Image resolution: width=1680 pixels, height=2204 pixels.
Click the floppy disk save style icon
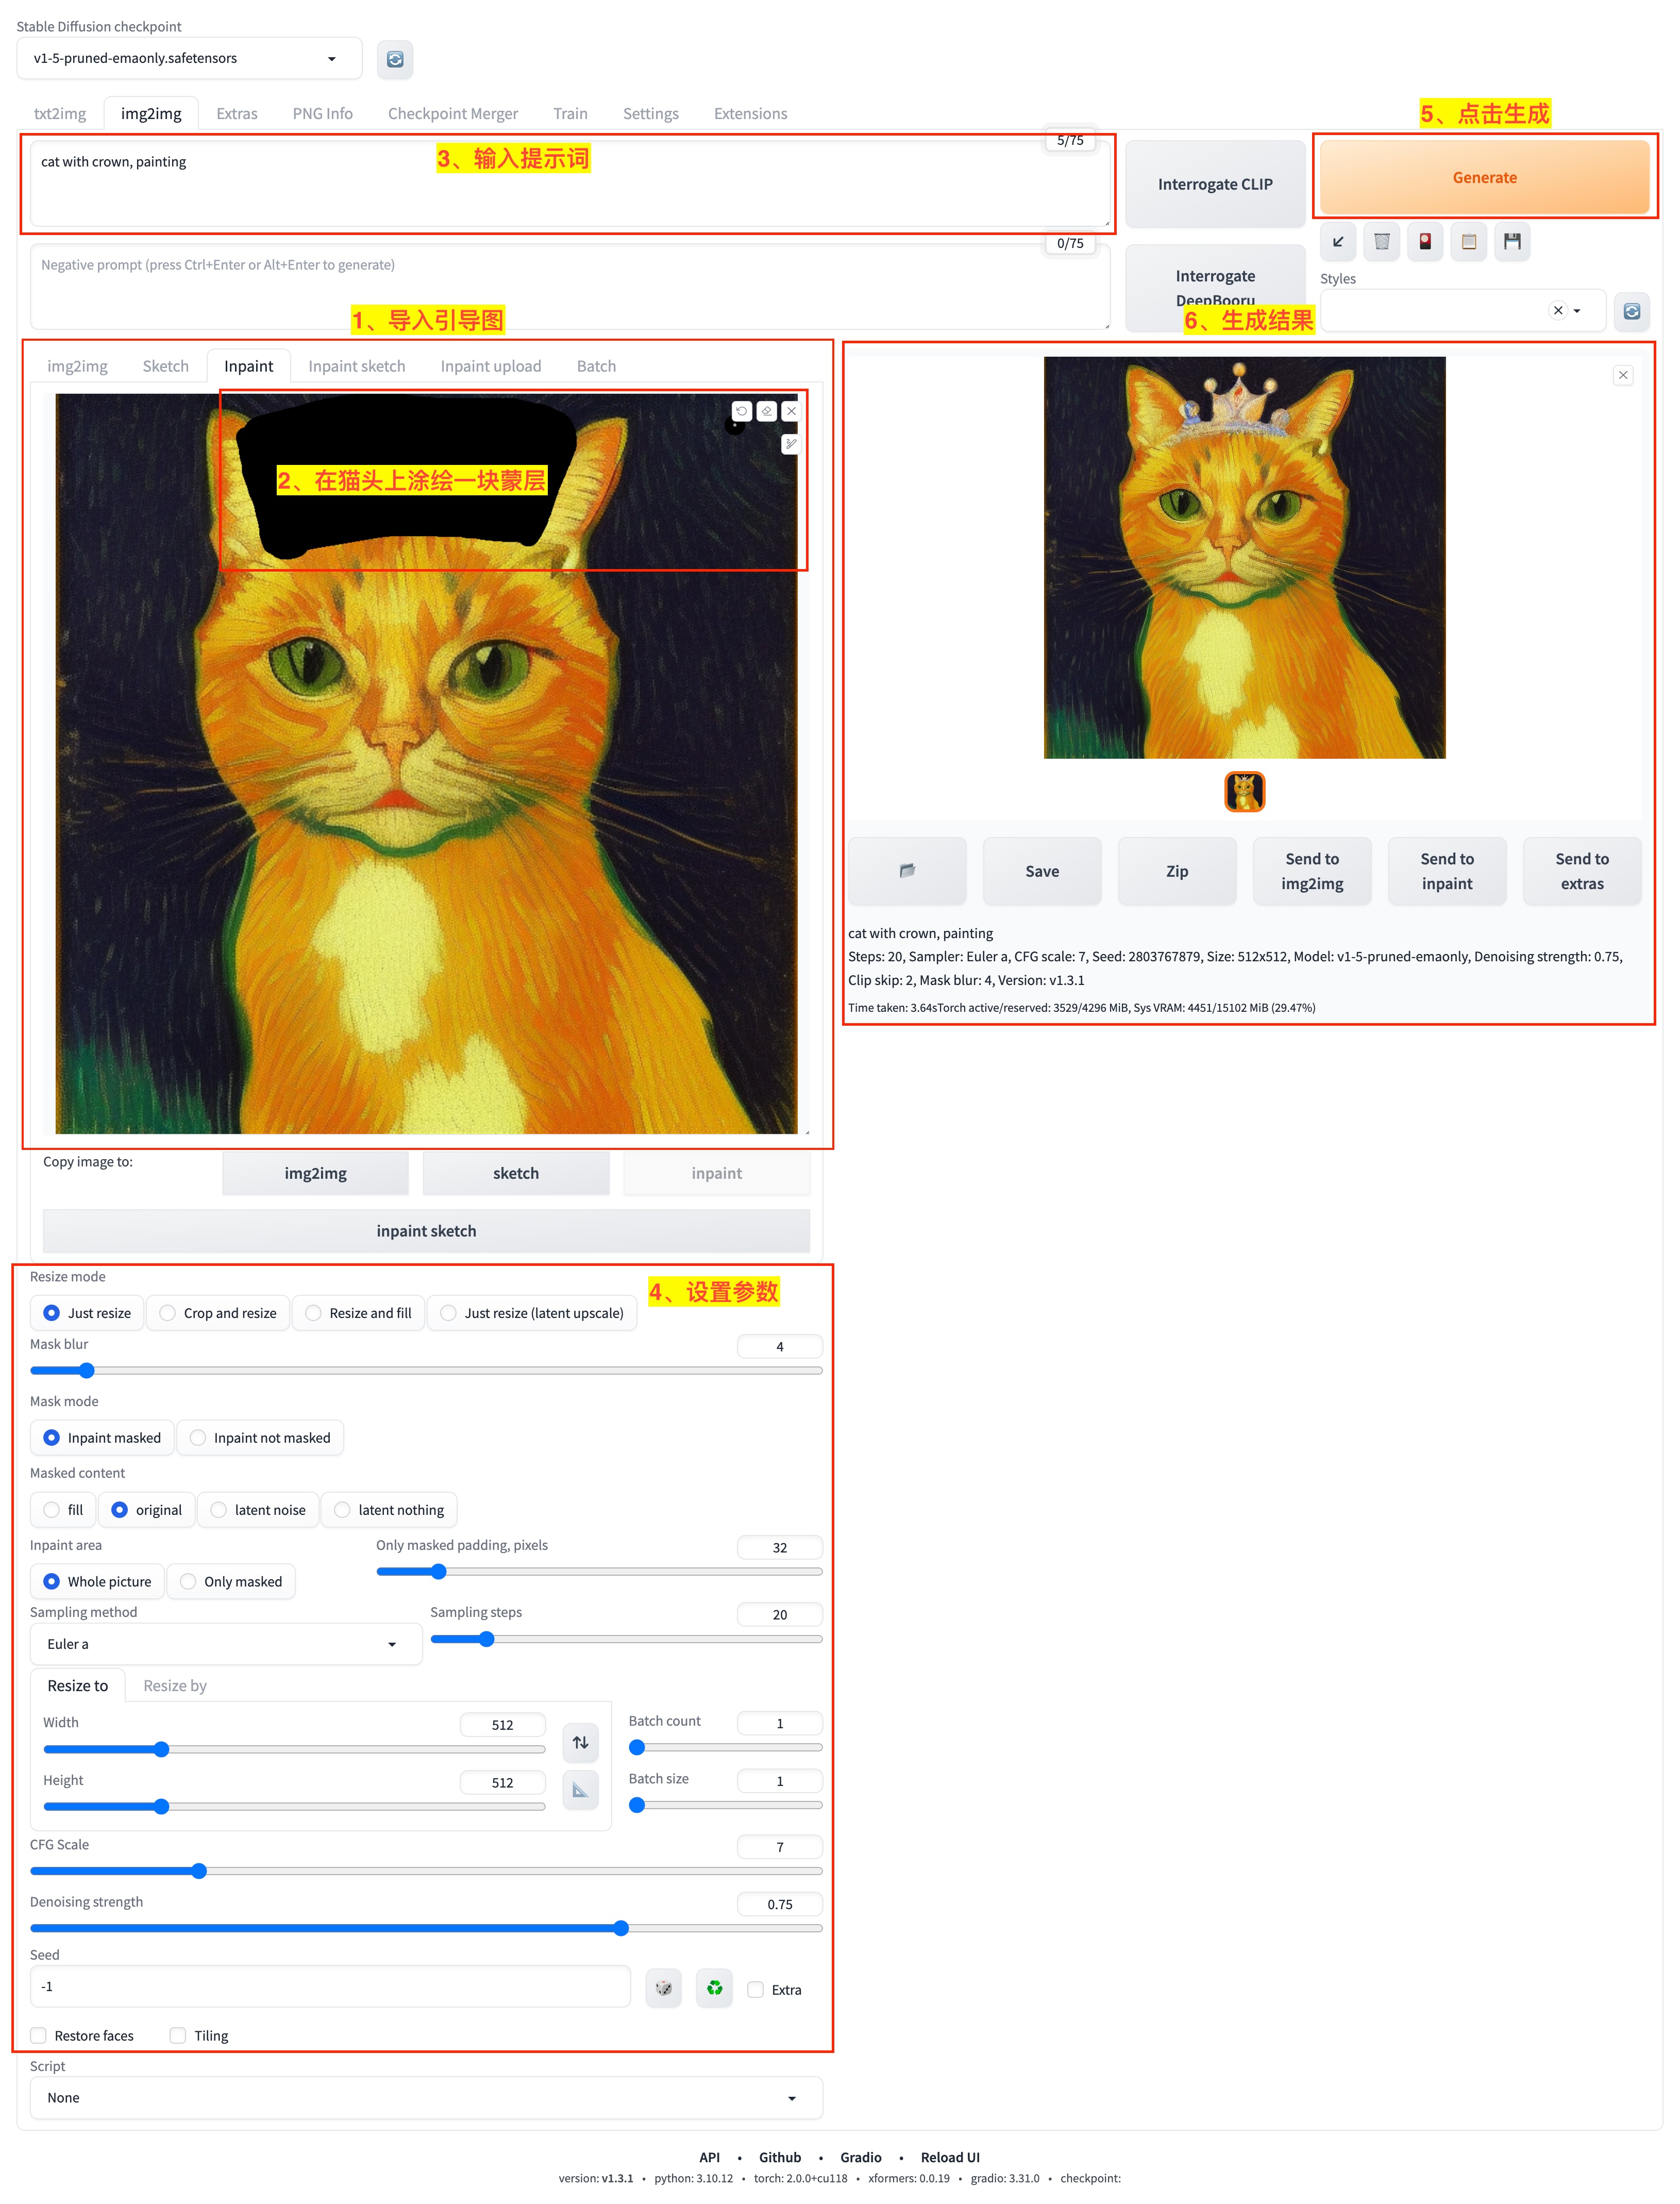coord(1511,241)
